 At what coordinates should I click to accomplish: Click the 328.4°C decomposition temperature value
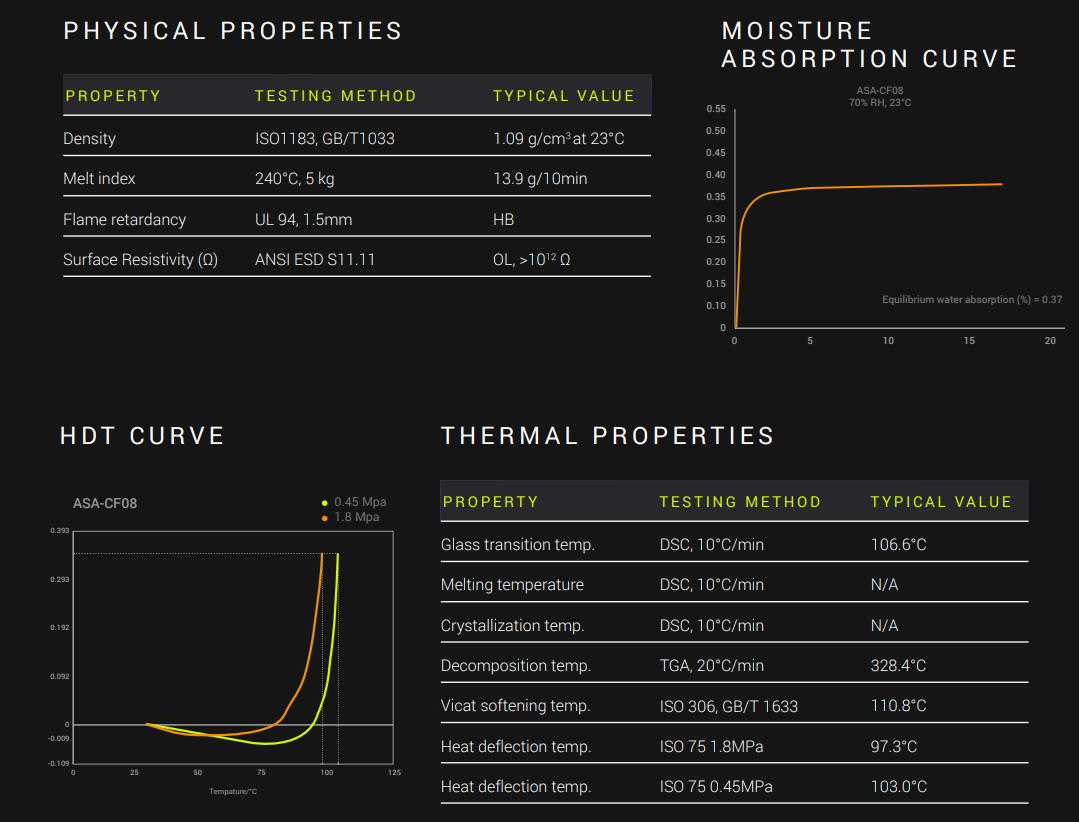[x=898, y=666]
